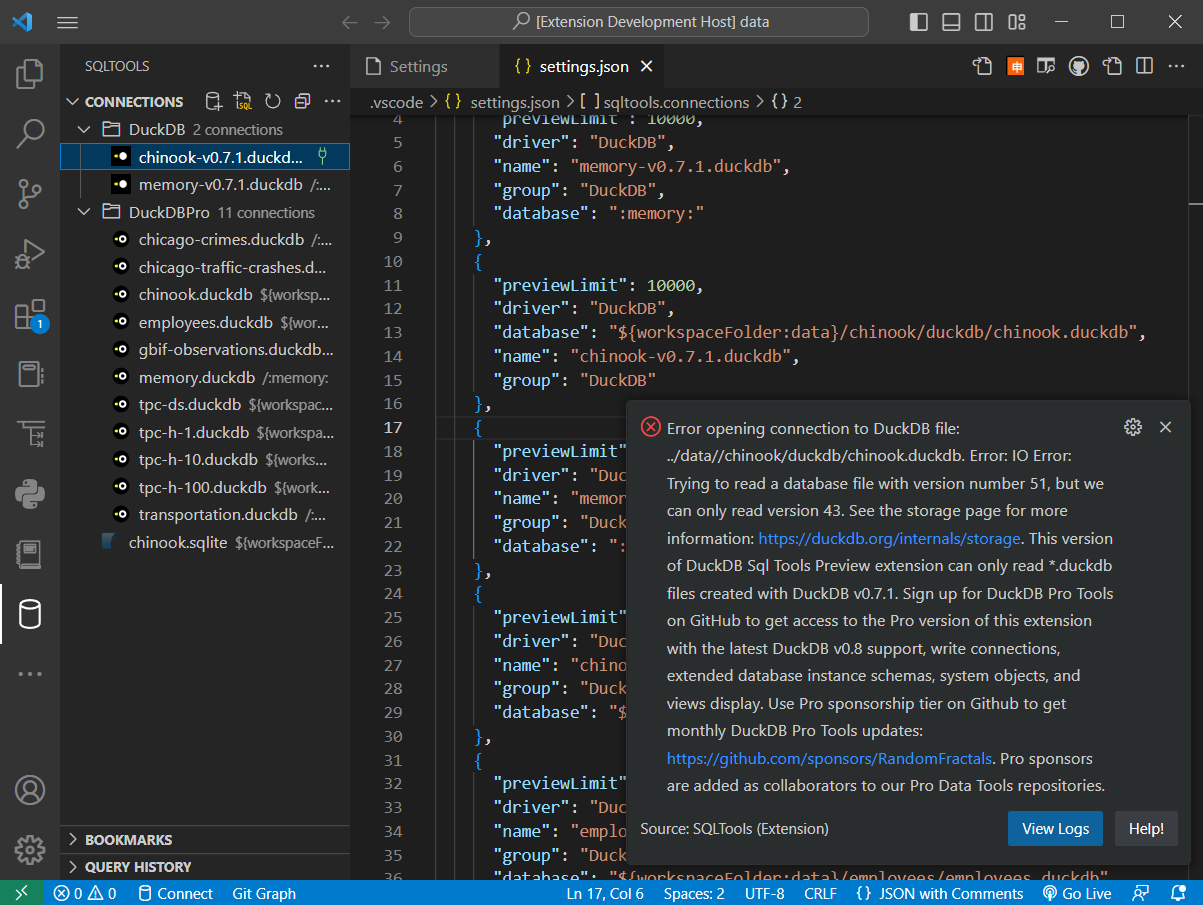
Task: Open the Source Control view
Action: point(30,194)
